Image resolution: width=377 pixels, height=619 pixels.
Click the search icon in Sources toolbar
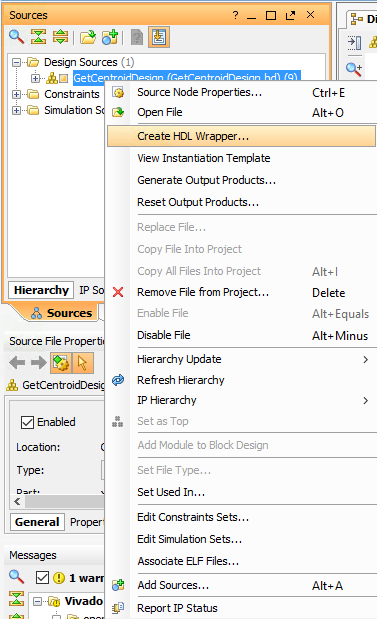click(16, 37)
